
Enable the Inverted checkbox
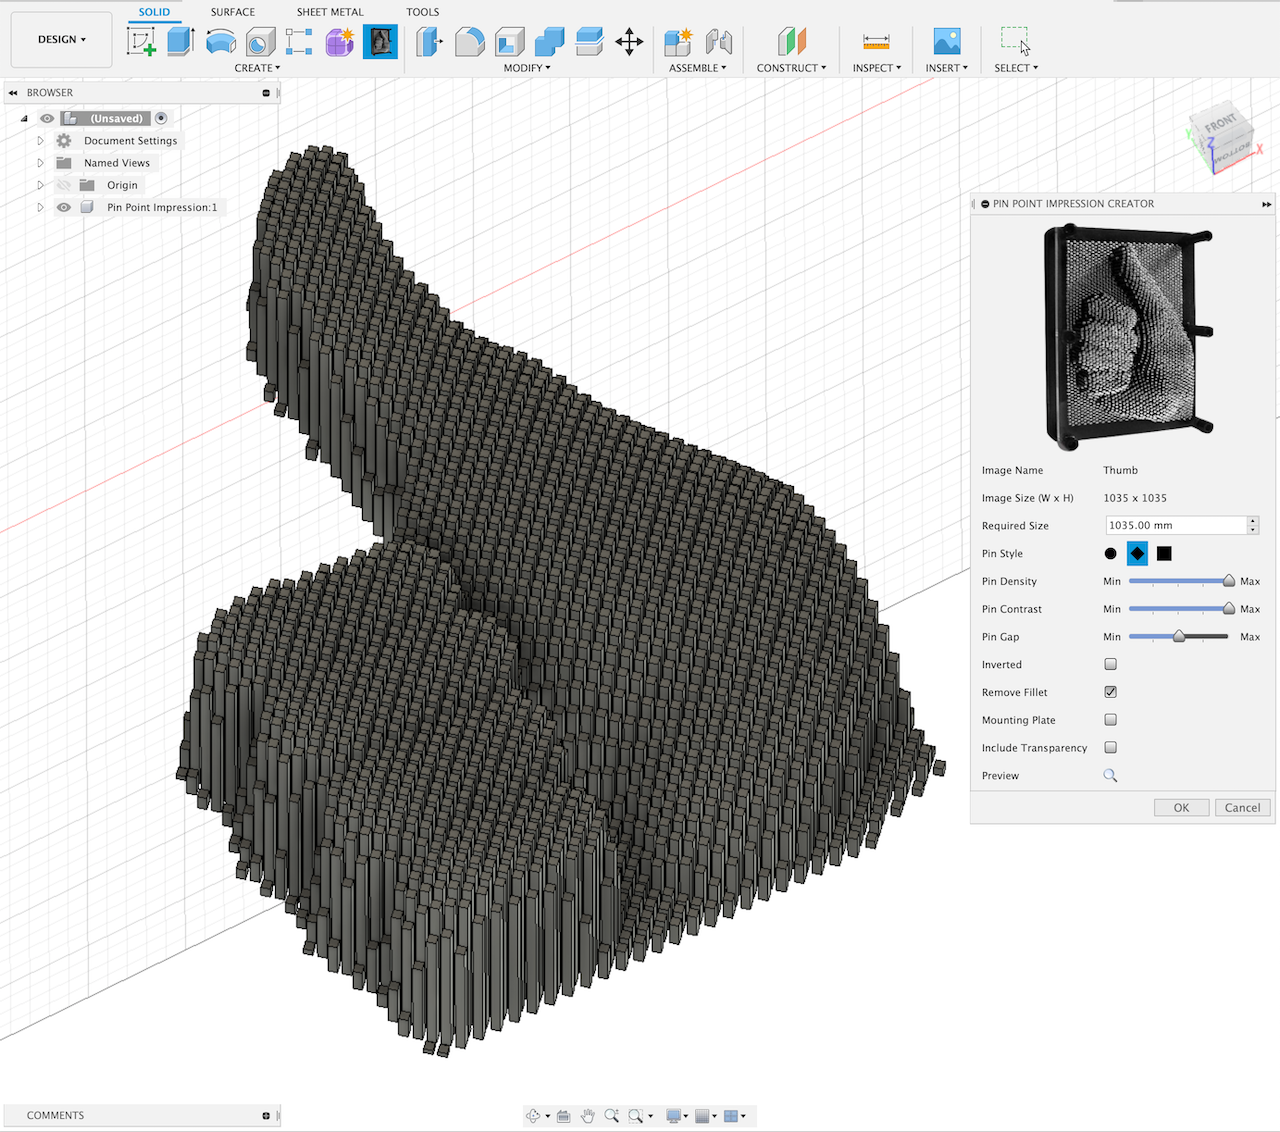pyautogui.click(x=1110, y=664)
